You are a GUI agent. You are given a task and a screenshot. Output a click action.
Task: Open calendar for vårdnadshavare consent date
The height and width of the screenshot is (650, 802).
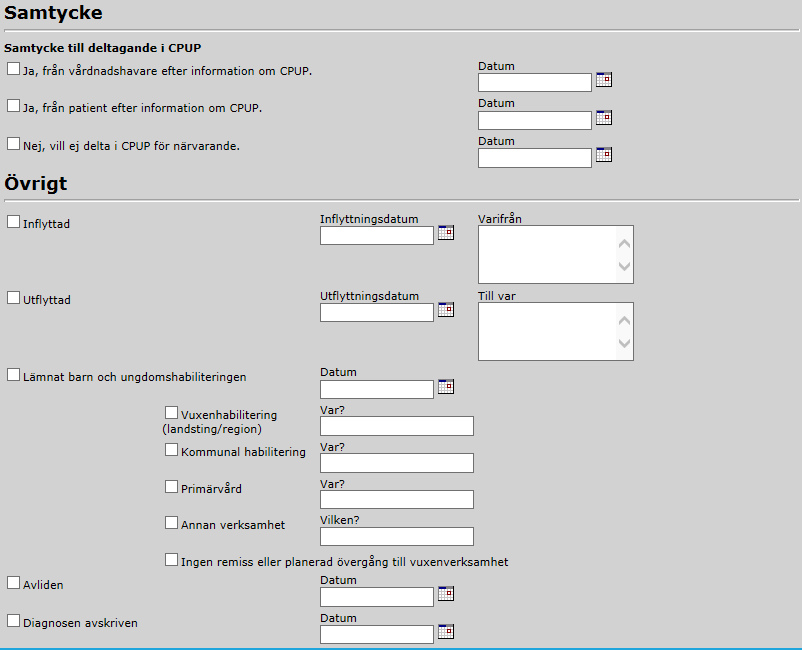[x=604, y=80]
